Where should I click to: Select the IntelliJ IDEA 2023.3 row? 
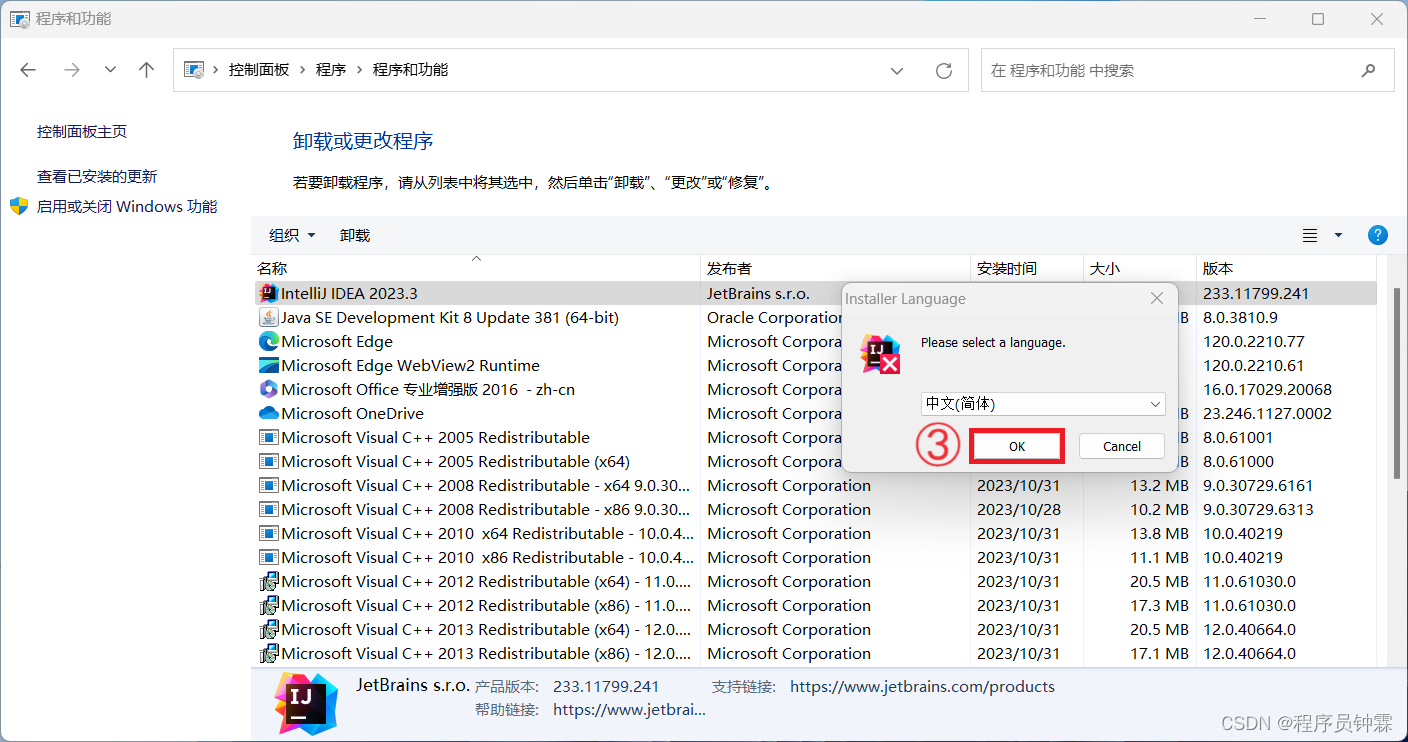pyautogui.click(x=814, y=293)
